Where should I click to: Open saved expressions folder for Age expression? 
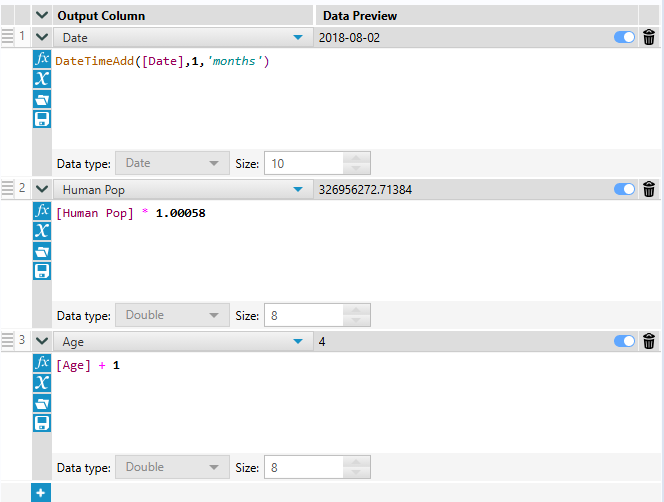(42, 403)
